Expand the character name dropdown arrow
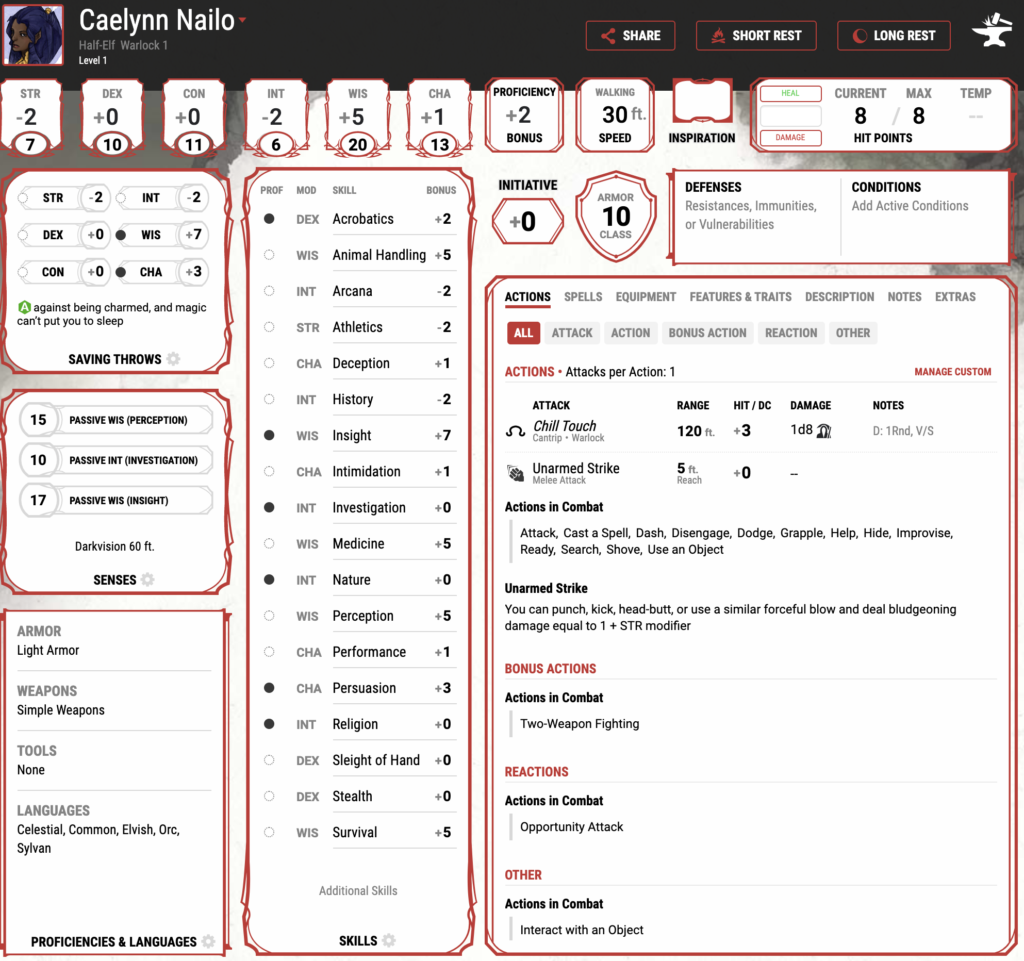 243,21
